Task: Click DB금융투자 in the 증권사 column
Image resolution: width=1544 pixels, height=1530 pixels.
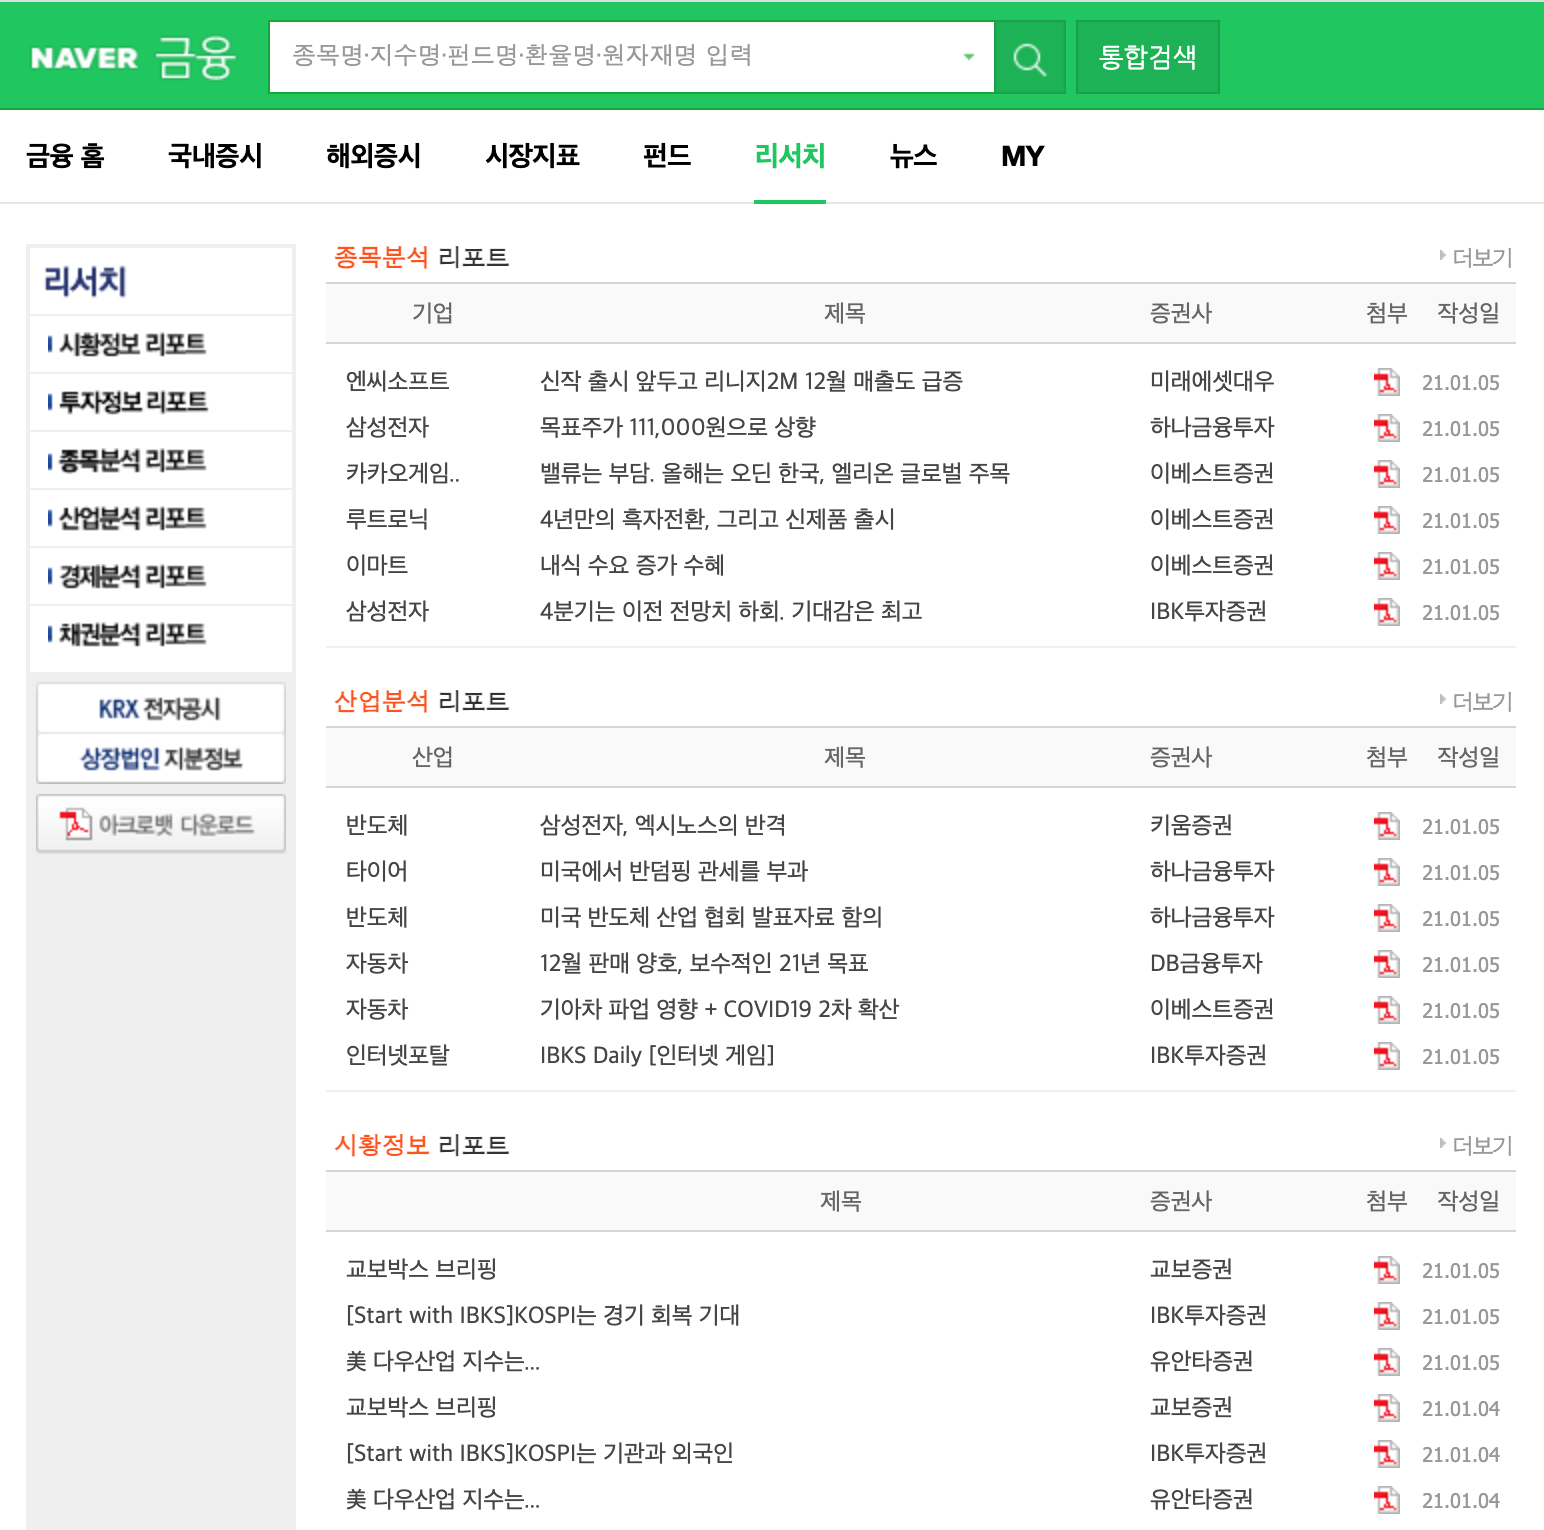Action: click(x=1206, y=963)
